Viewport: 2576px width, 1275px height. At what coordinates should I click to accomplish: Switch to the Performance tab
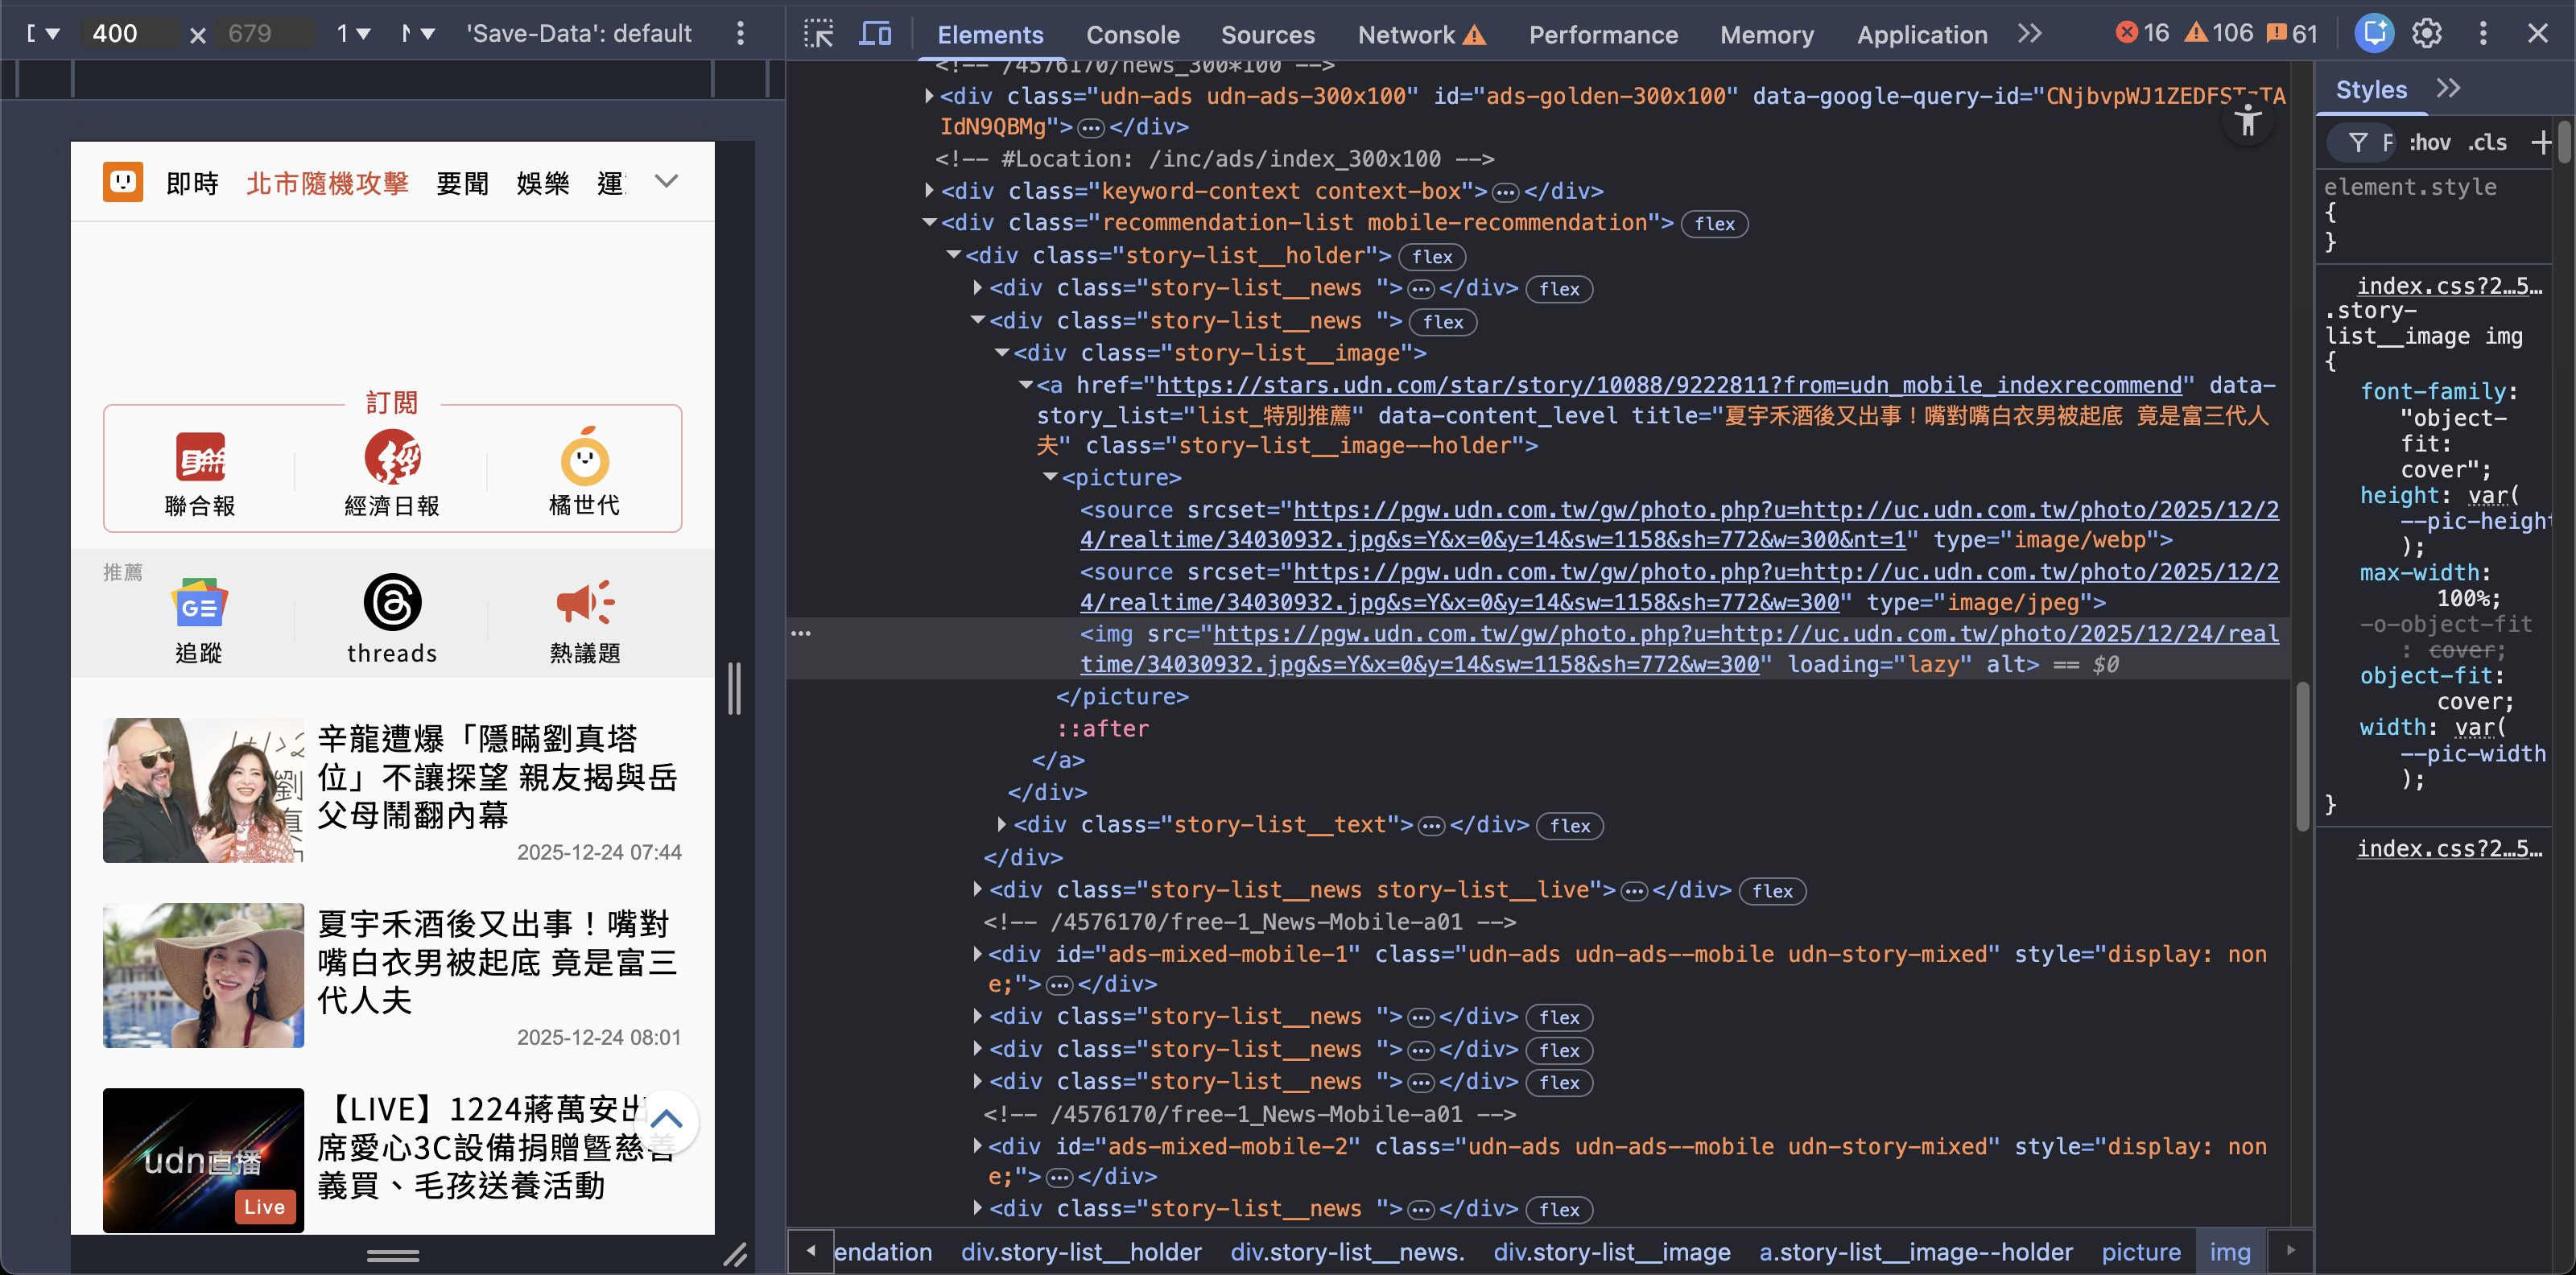pos(1603,35)
